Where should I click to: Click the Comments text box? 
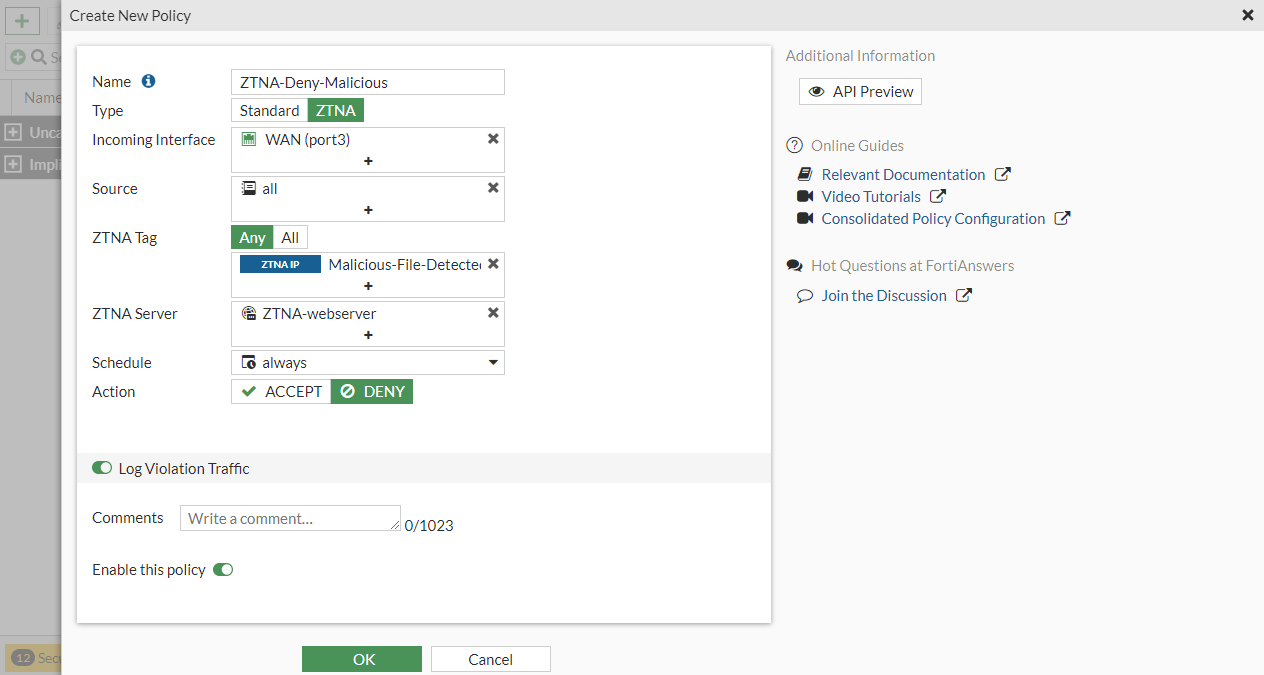click(290, 518)
